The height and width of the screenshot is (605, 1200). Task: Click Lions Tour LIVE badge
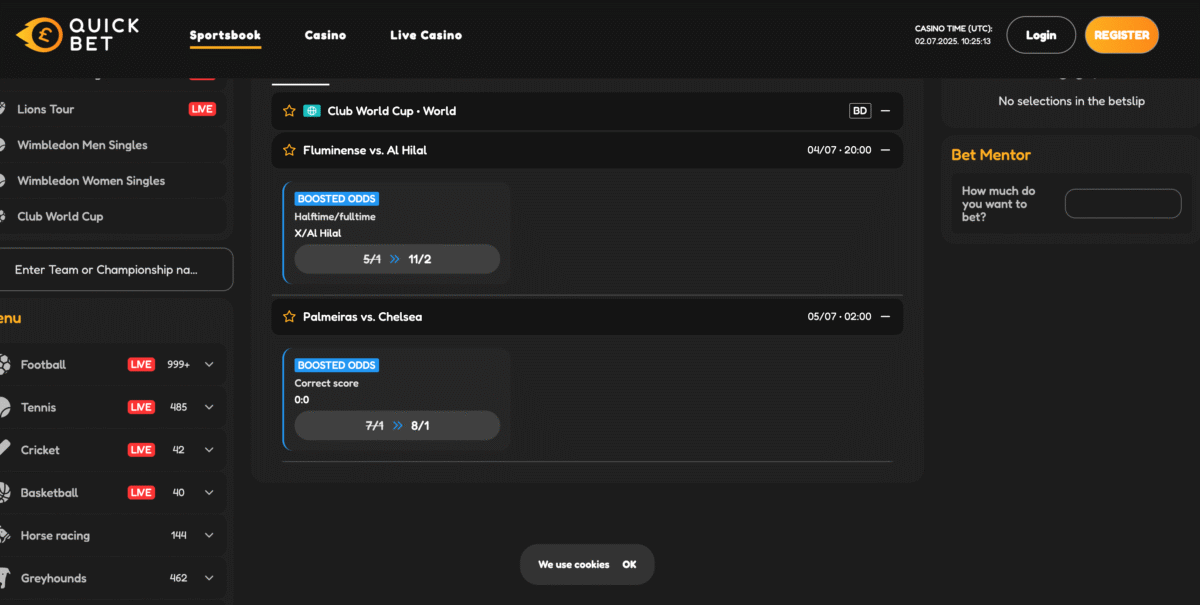pos(202,109)
